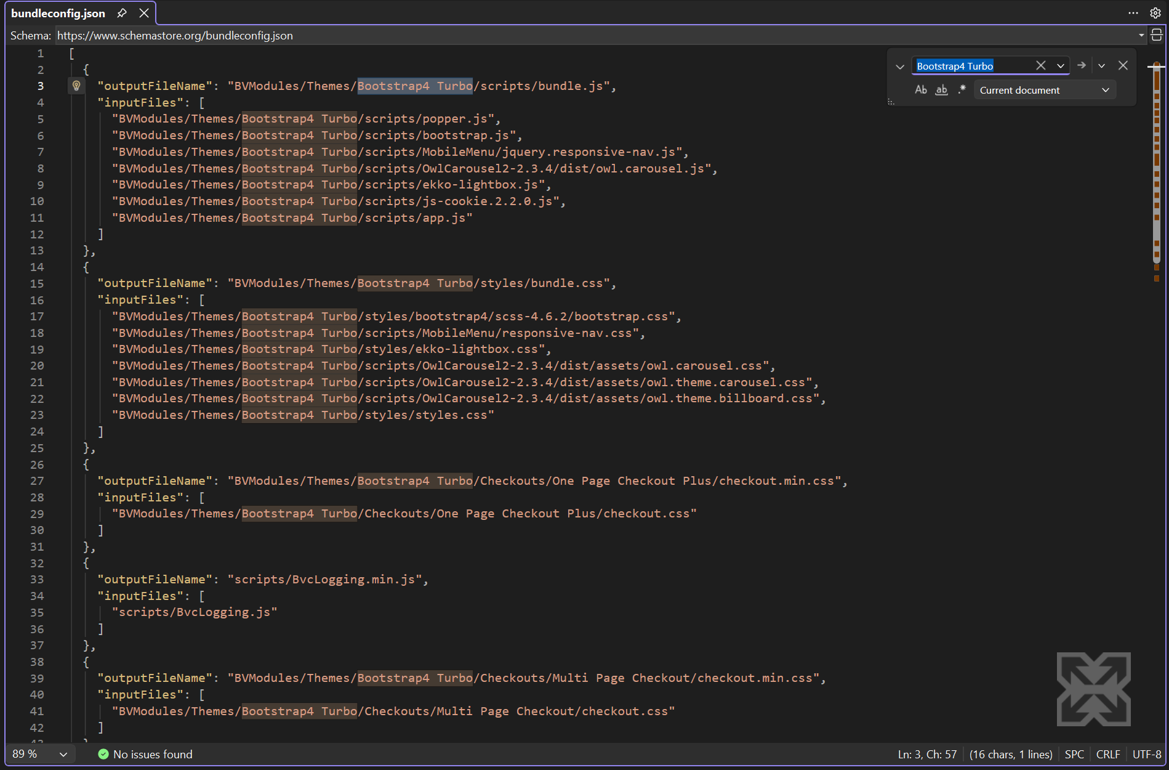Click the Find Next arrow
Viewport: 1169px width, 770px height.
point(1081,66)
